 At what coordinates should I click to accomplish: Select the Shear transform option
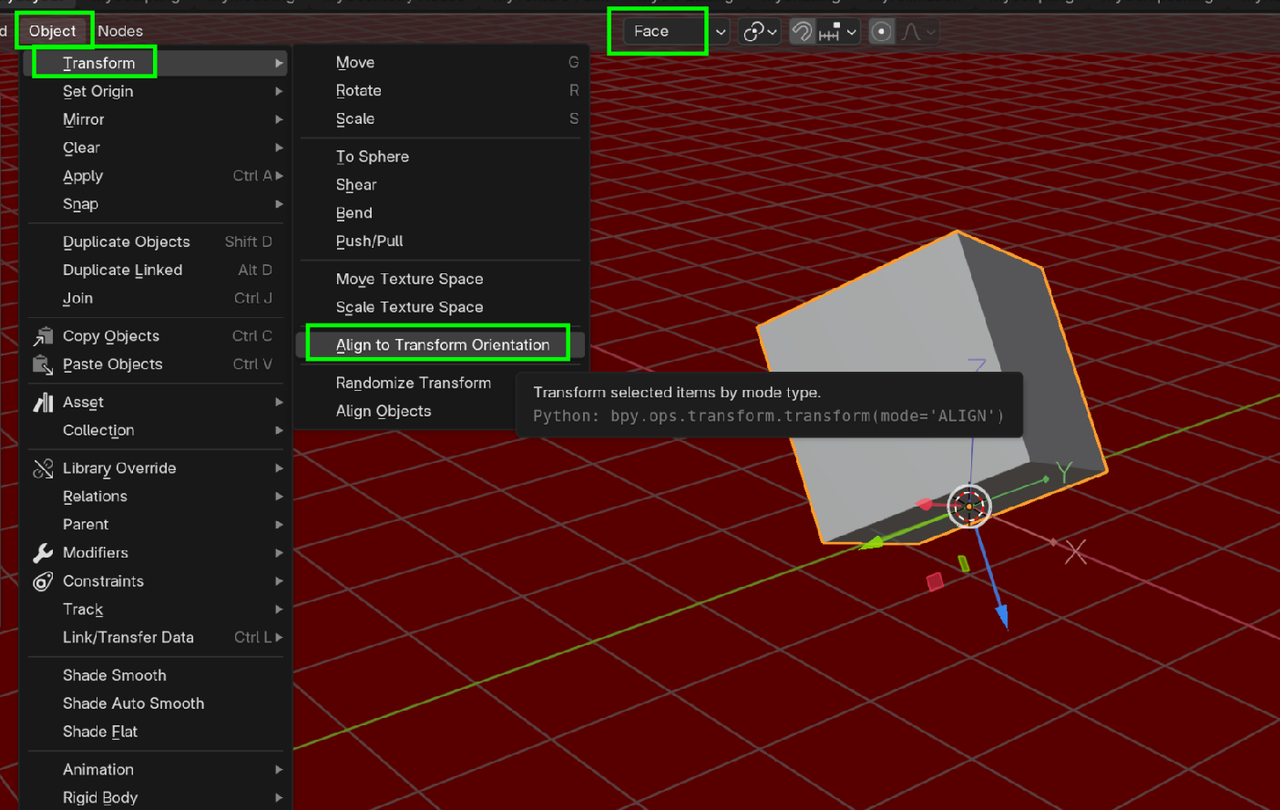click(x=441, y=184)
